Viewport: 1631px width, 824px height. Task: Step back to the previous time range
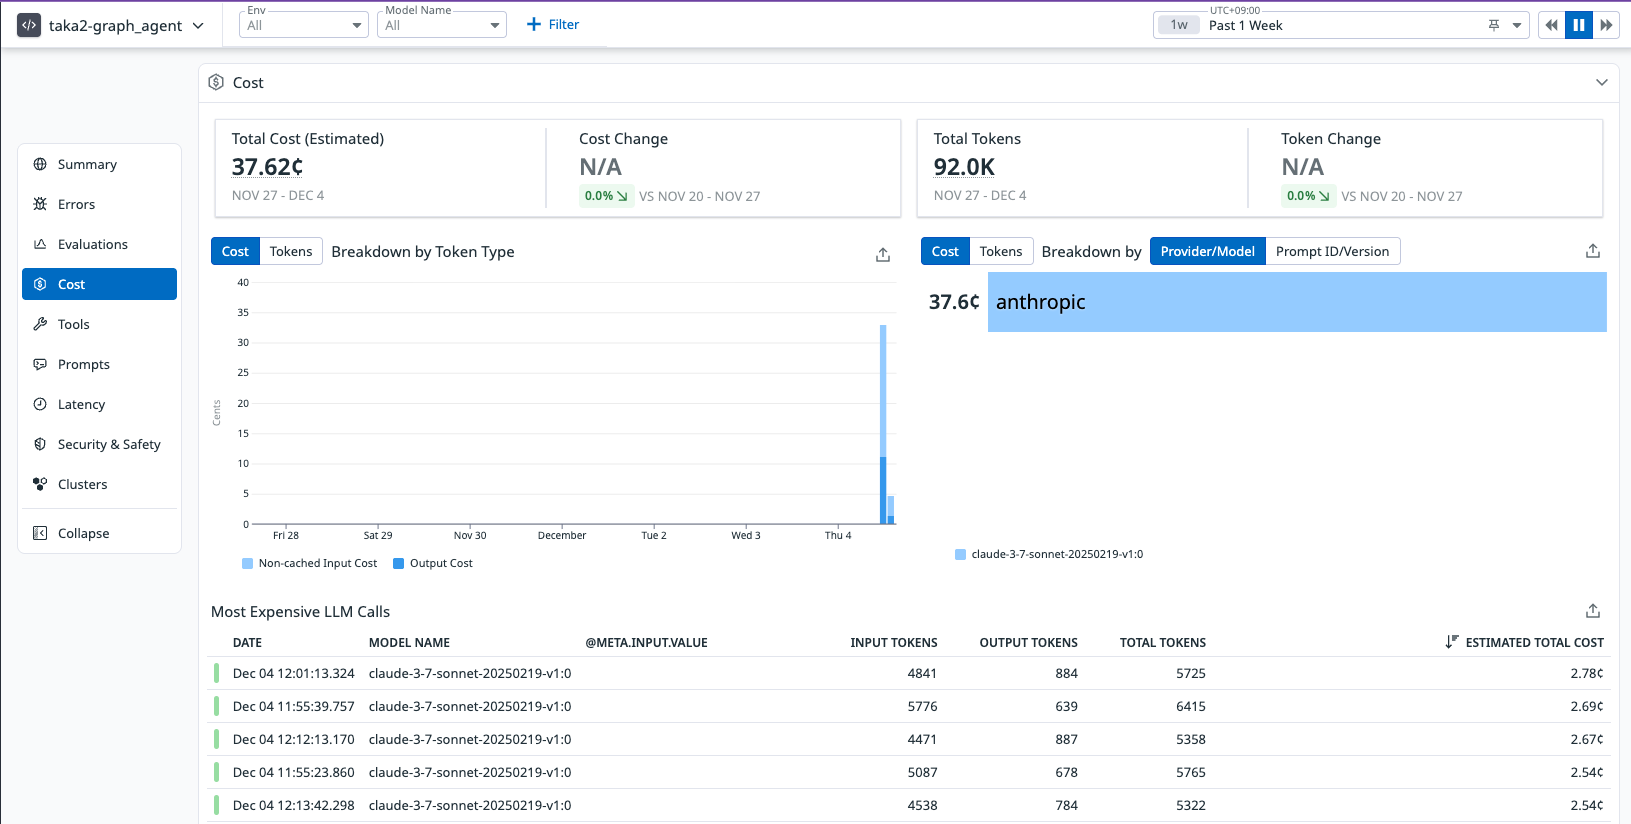click(x=1552, y=25)
